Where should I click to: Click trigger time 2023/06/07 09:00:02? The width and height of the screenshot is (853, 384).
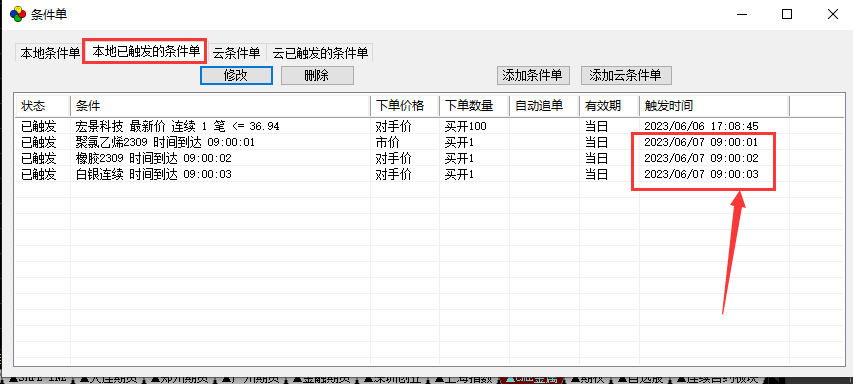coord(701,159)
